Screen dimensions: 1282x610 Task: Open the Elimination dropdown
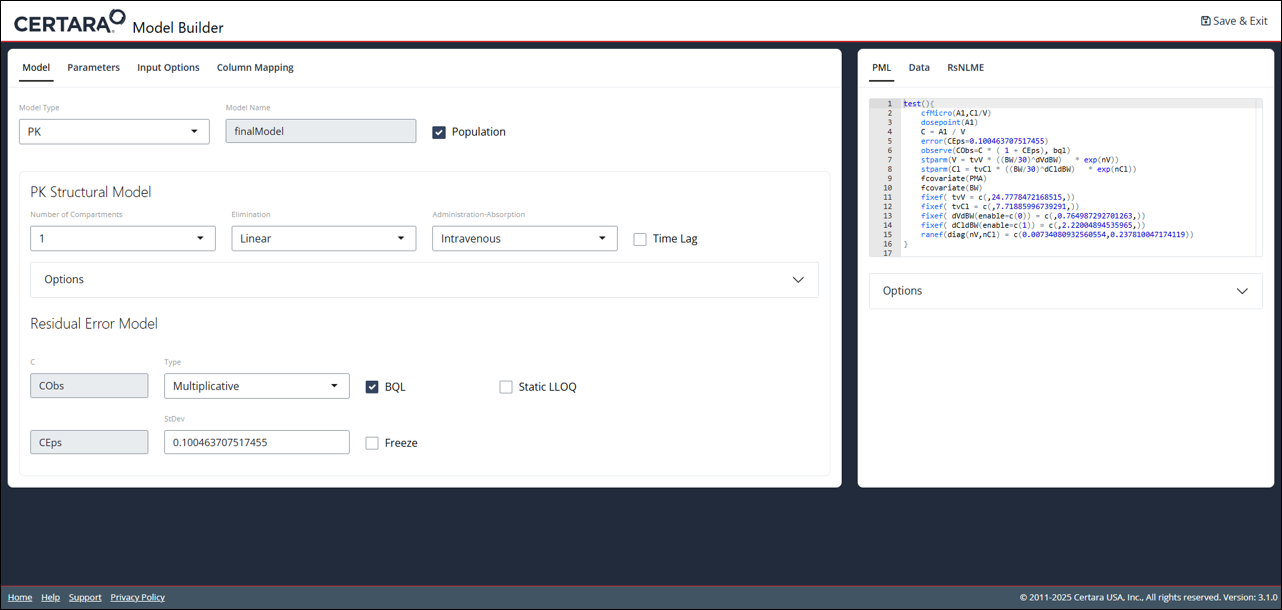click(x=324, y=238)
